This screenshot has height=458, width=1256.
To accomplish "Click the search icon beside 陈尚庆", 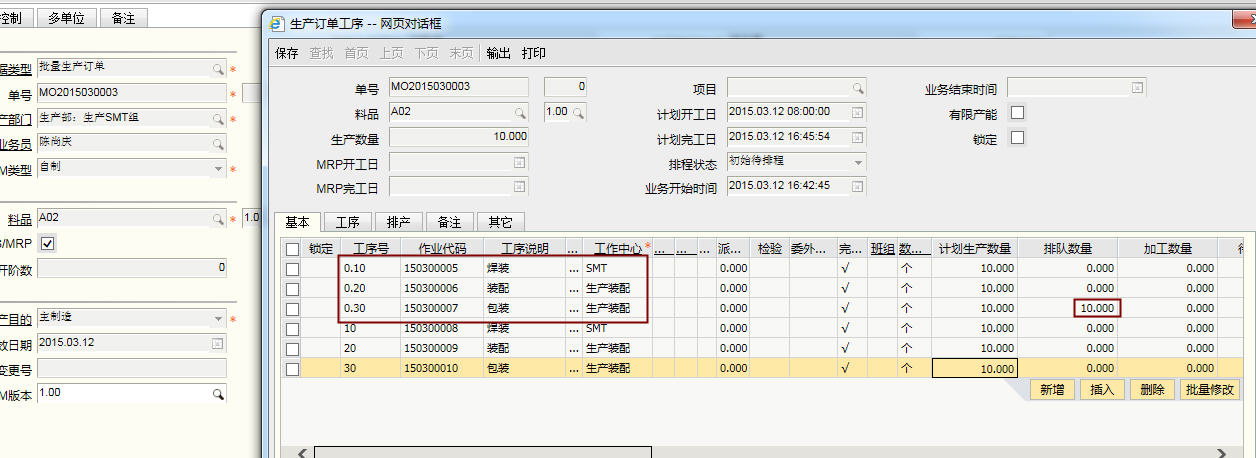I will click(218, 143).
